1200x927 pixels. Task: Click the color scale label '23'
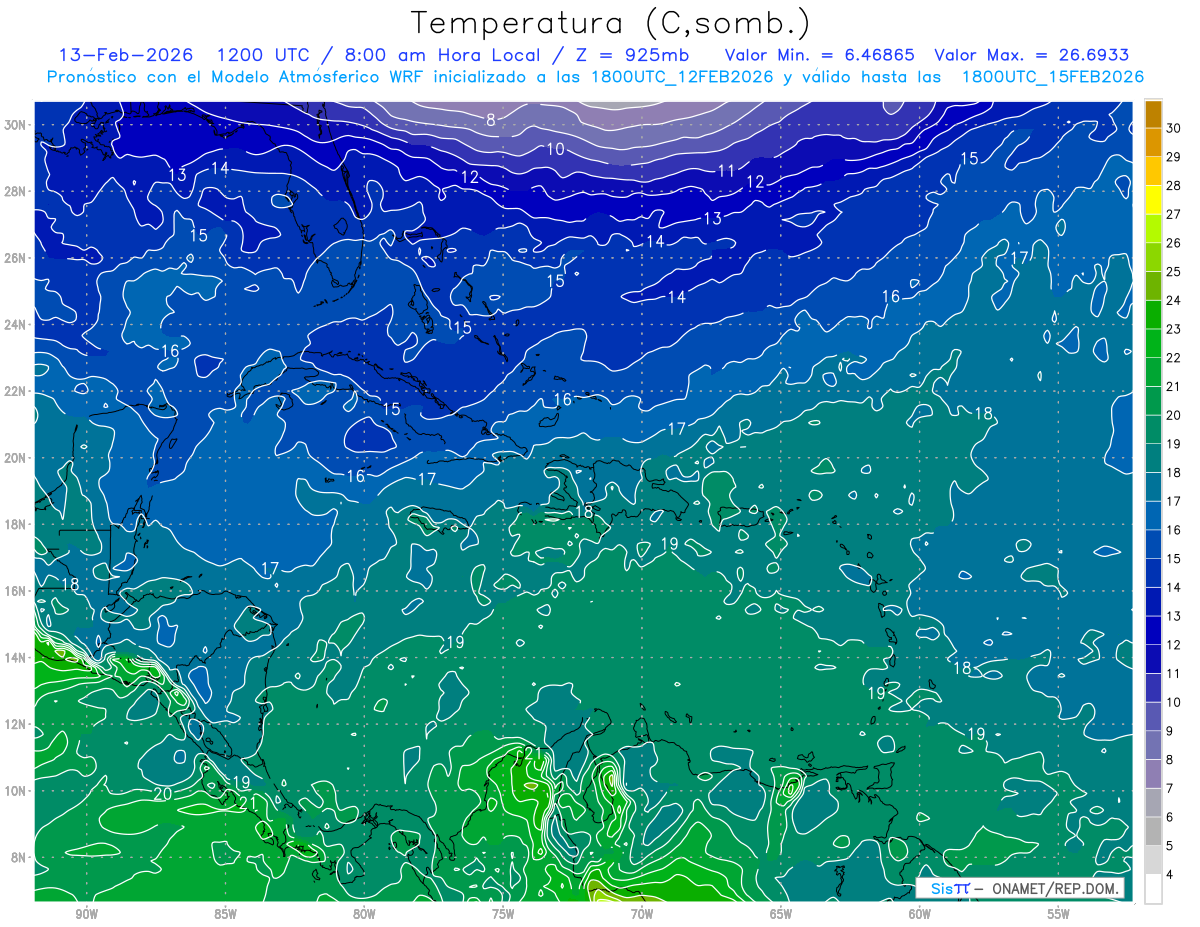(x=1174, y=328)
